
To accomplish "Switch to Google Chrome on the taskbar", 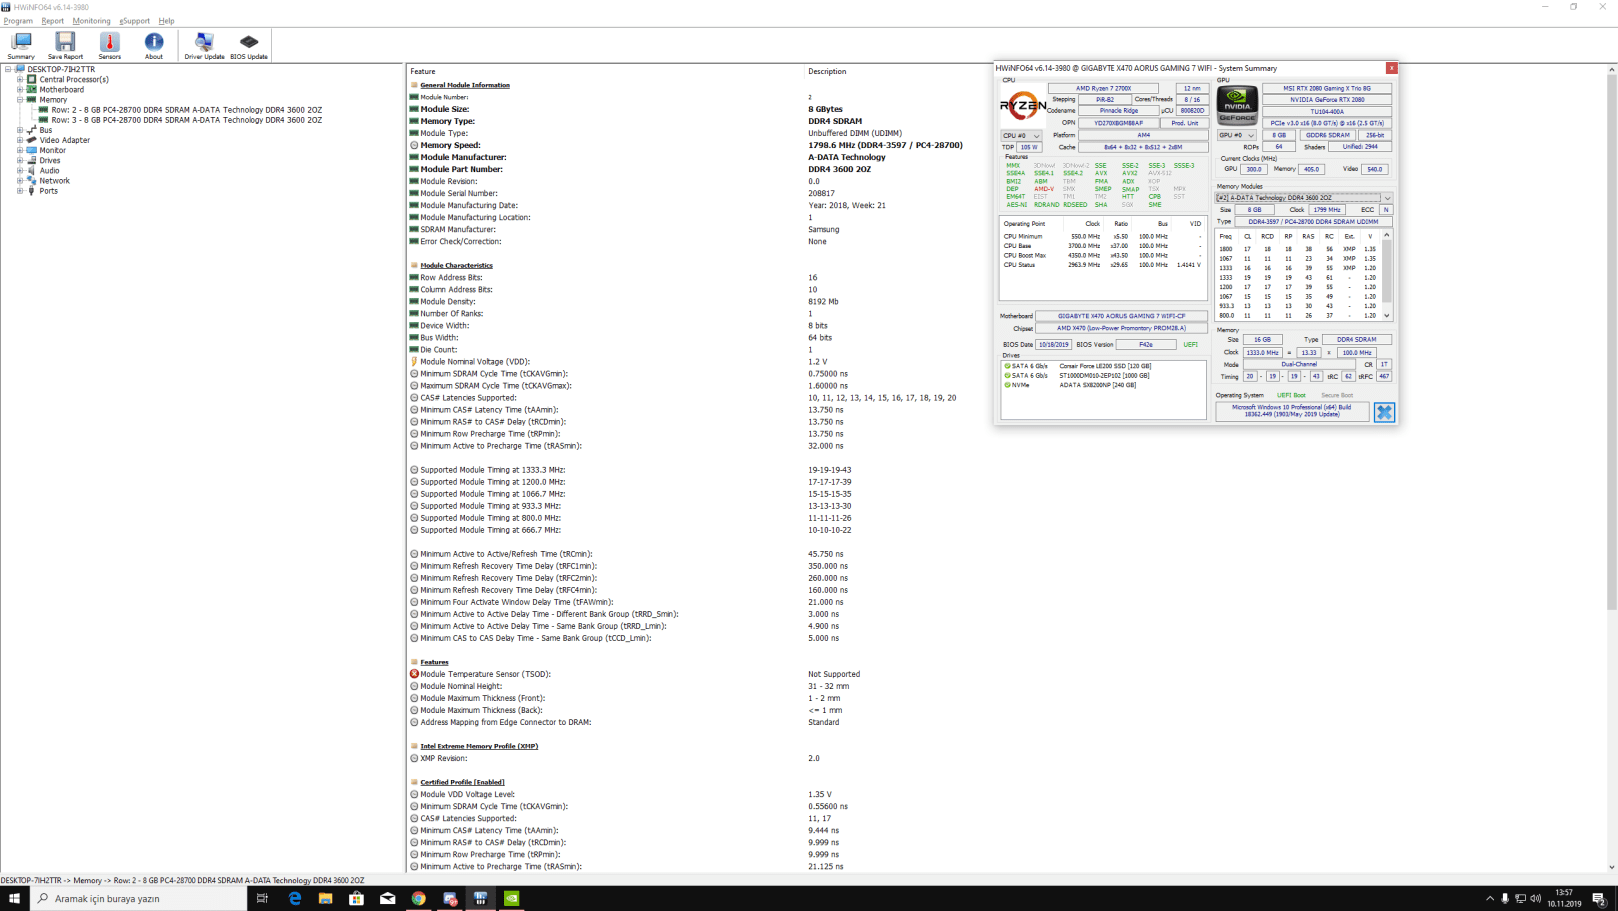I will (419, 898).
